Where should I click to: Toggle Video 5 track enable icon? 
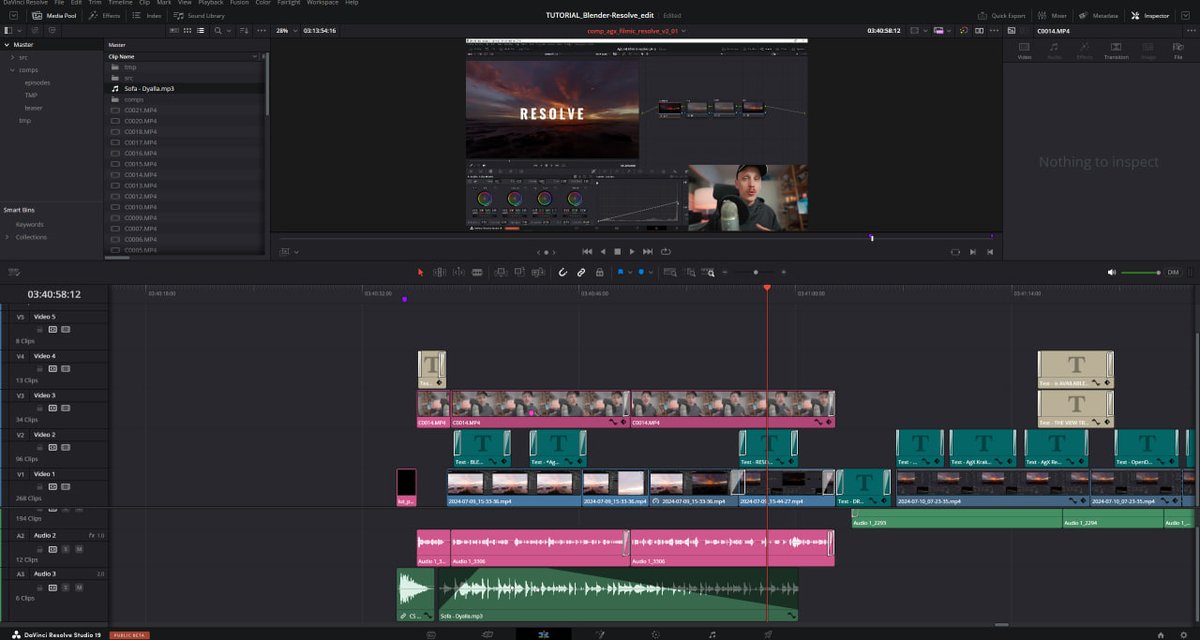(x=66, y=329)
